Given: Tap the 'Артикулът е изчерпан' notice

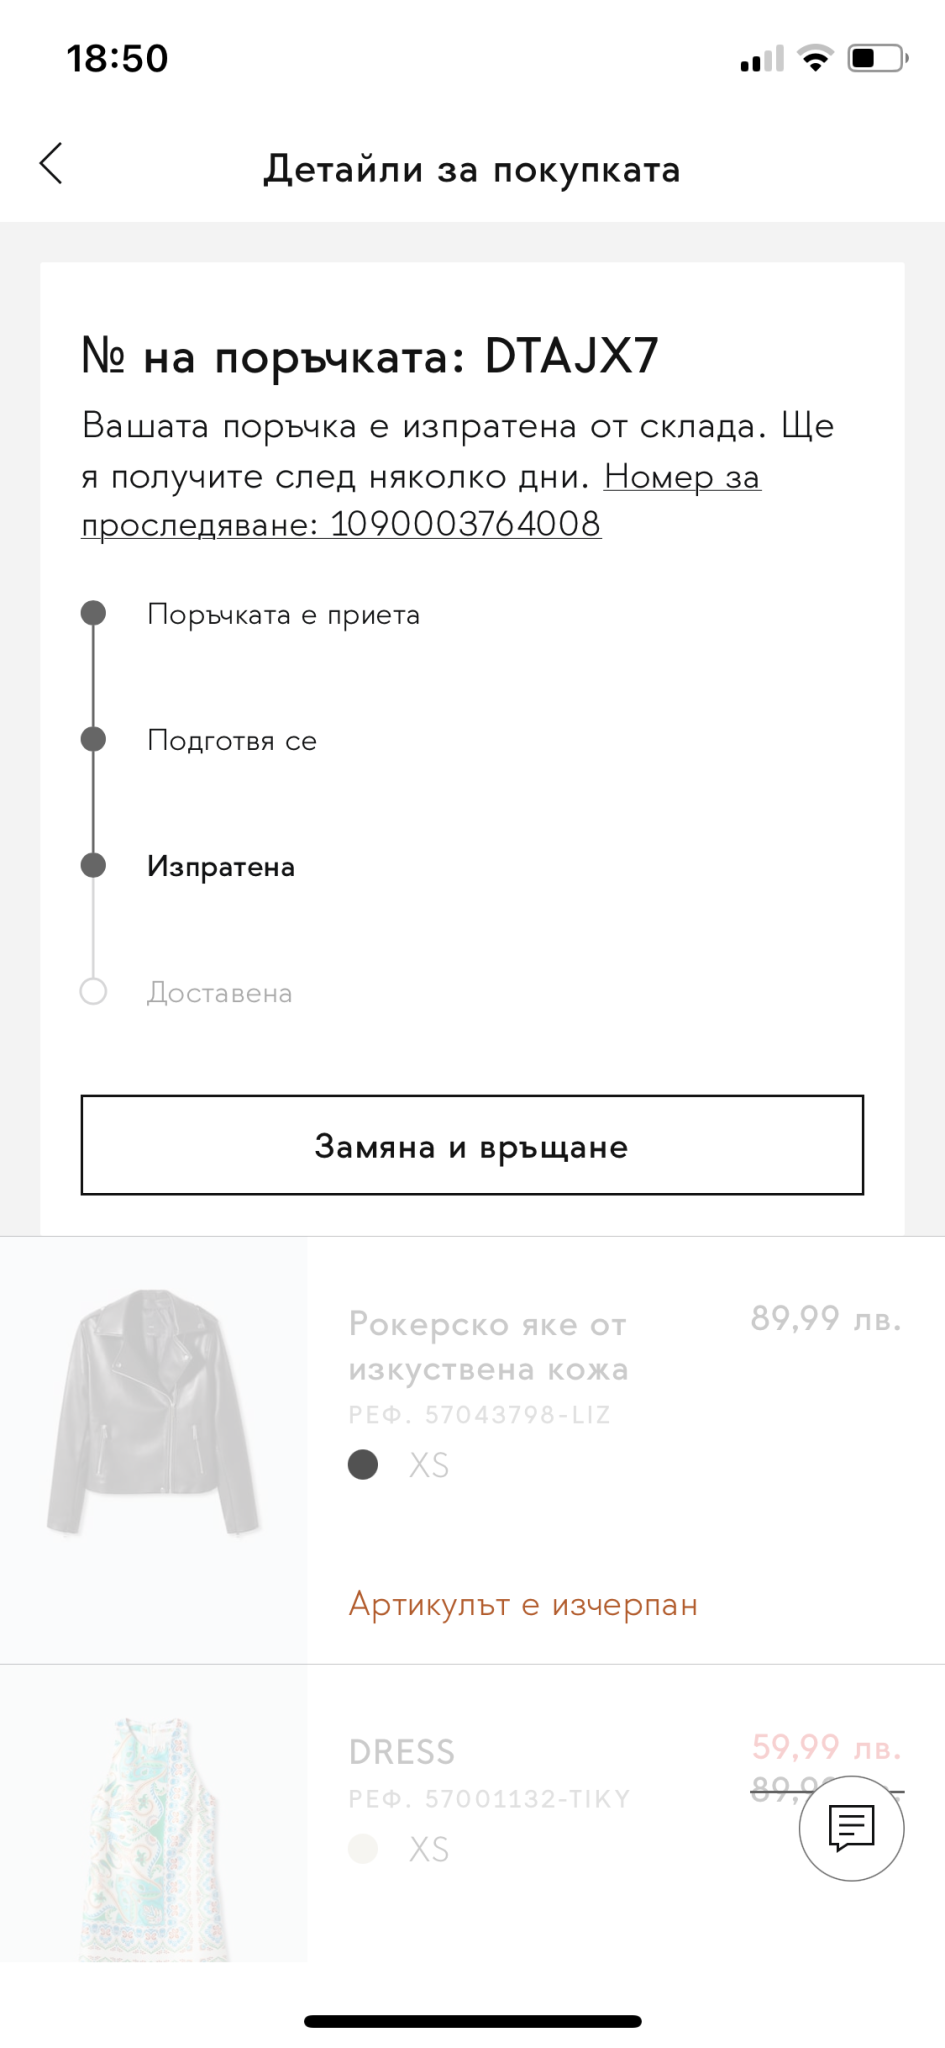Looking at the screenshot, I should (x=523, y=1605).
